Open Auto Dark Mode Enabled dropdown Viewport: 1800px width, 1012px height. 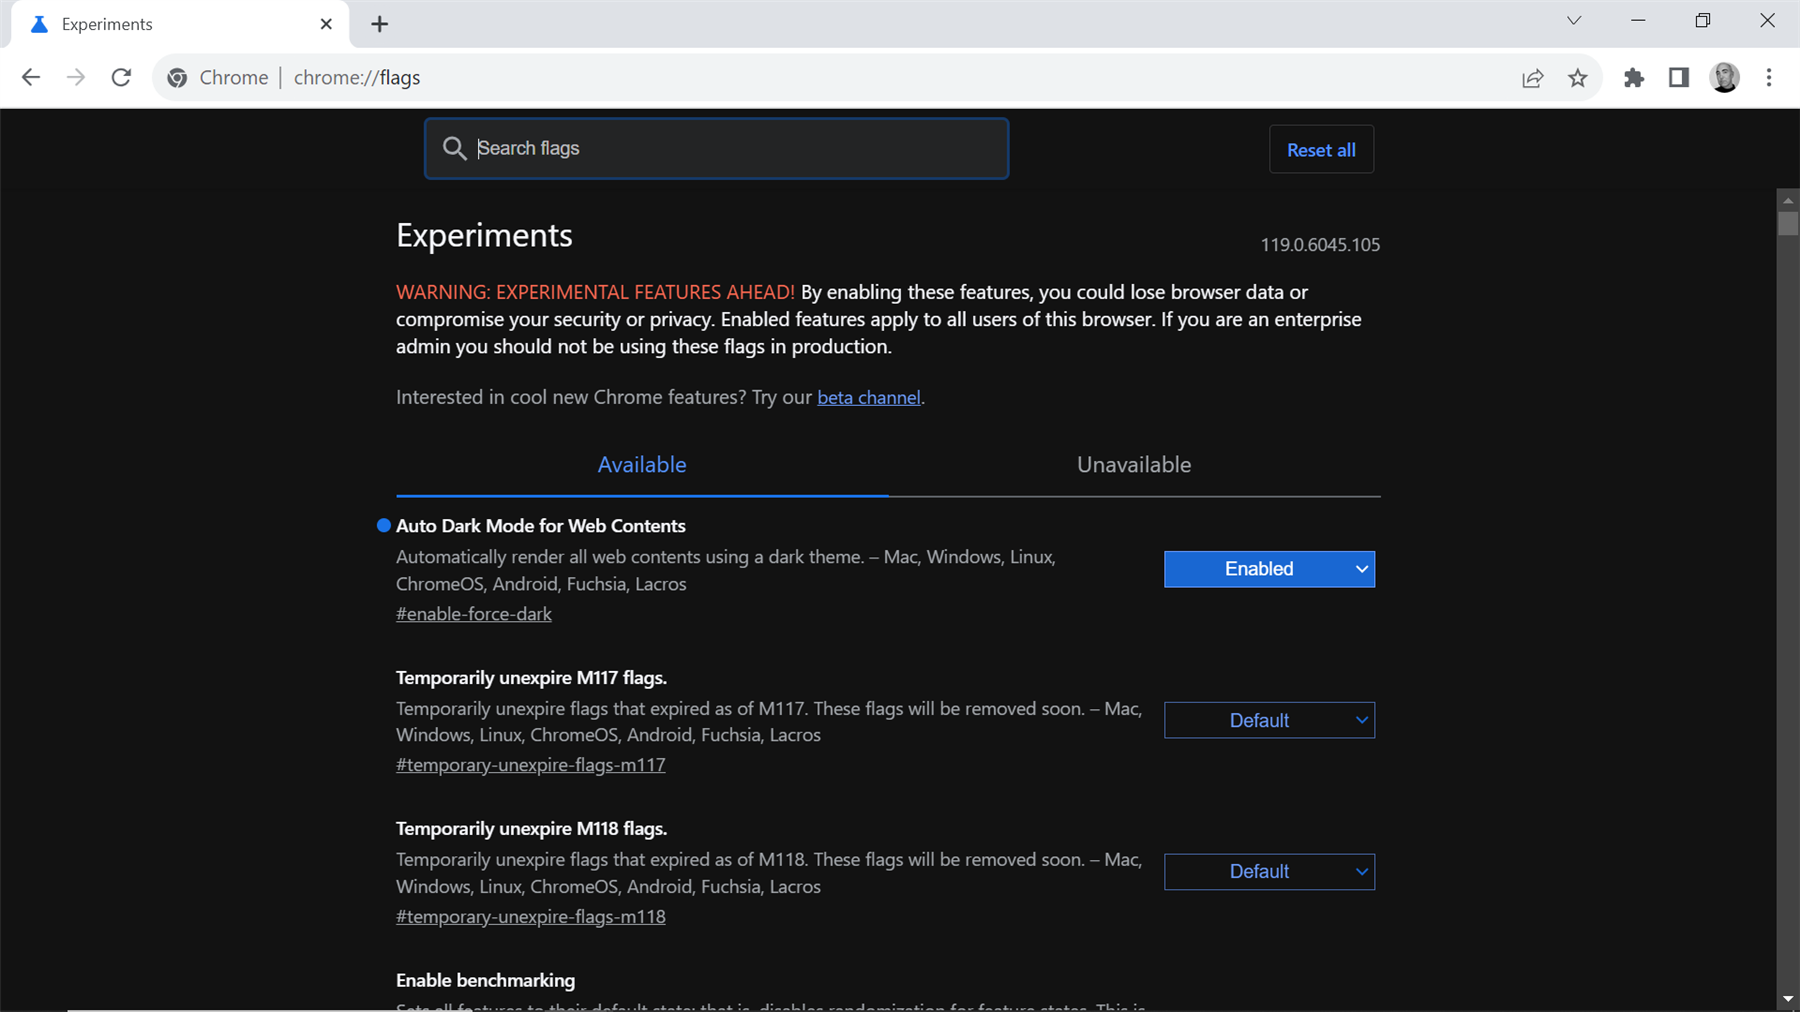coord(1269,569)
